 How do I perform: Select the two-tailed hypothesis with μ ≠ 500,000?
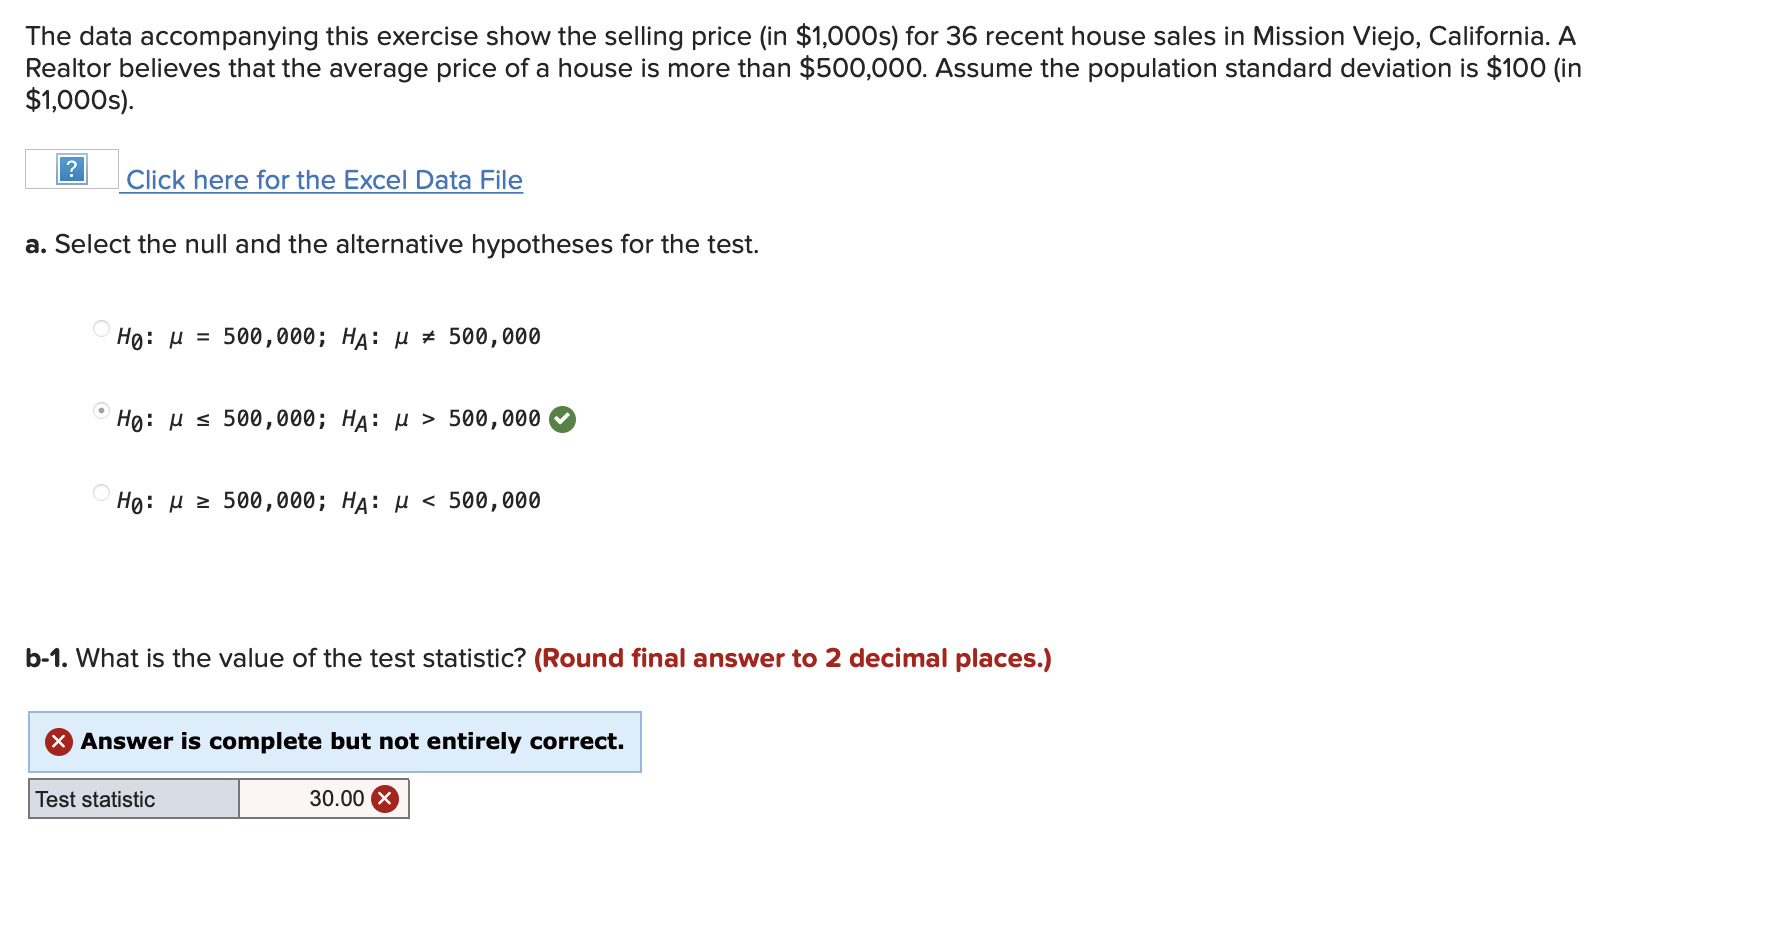pos(101,328)
